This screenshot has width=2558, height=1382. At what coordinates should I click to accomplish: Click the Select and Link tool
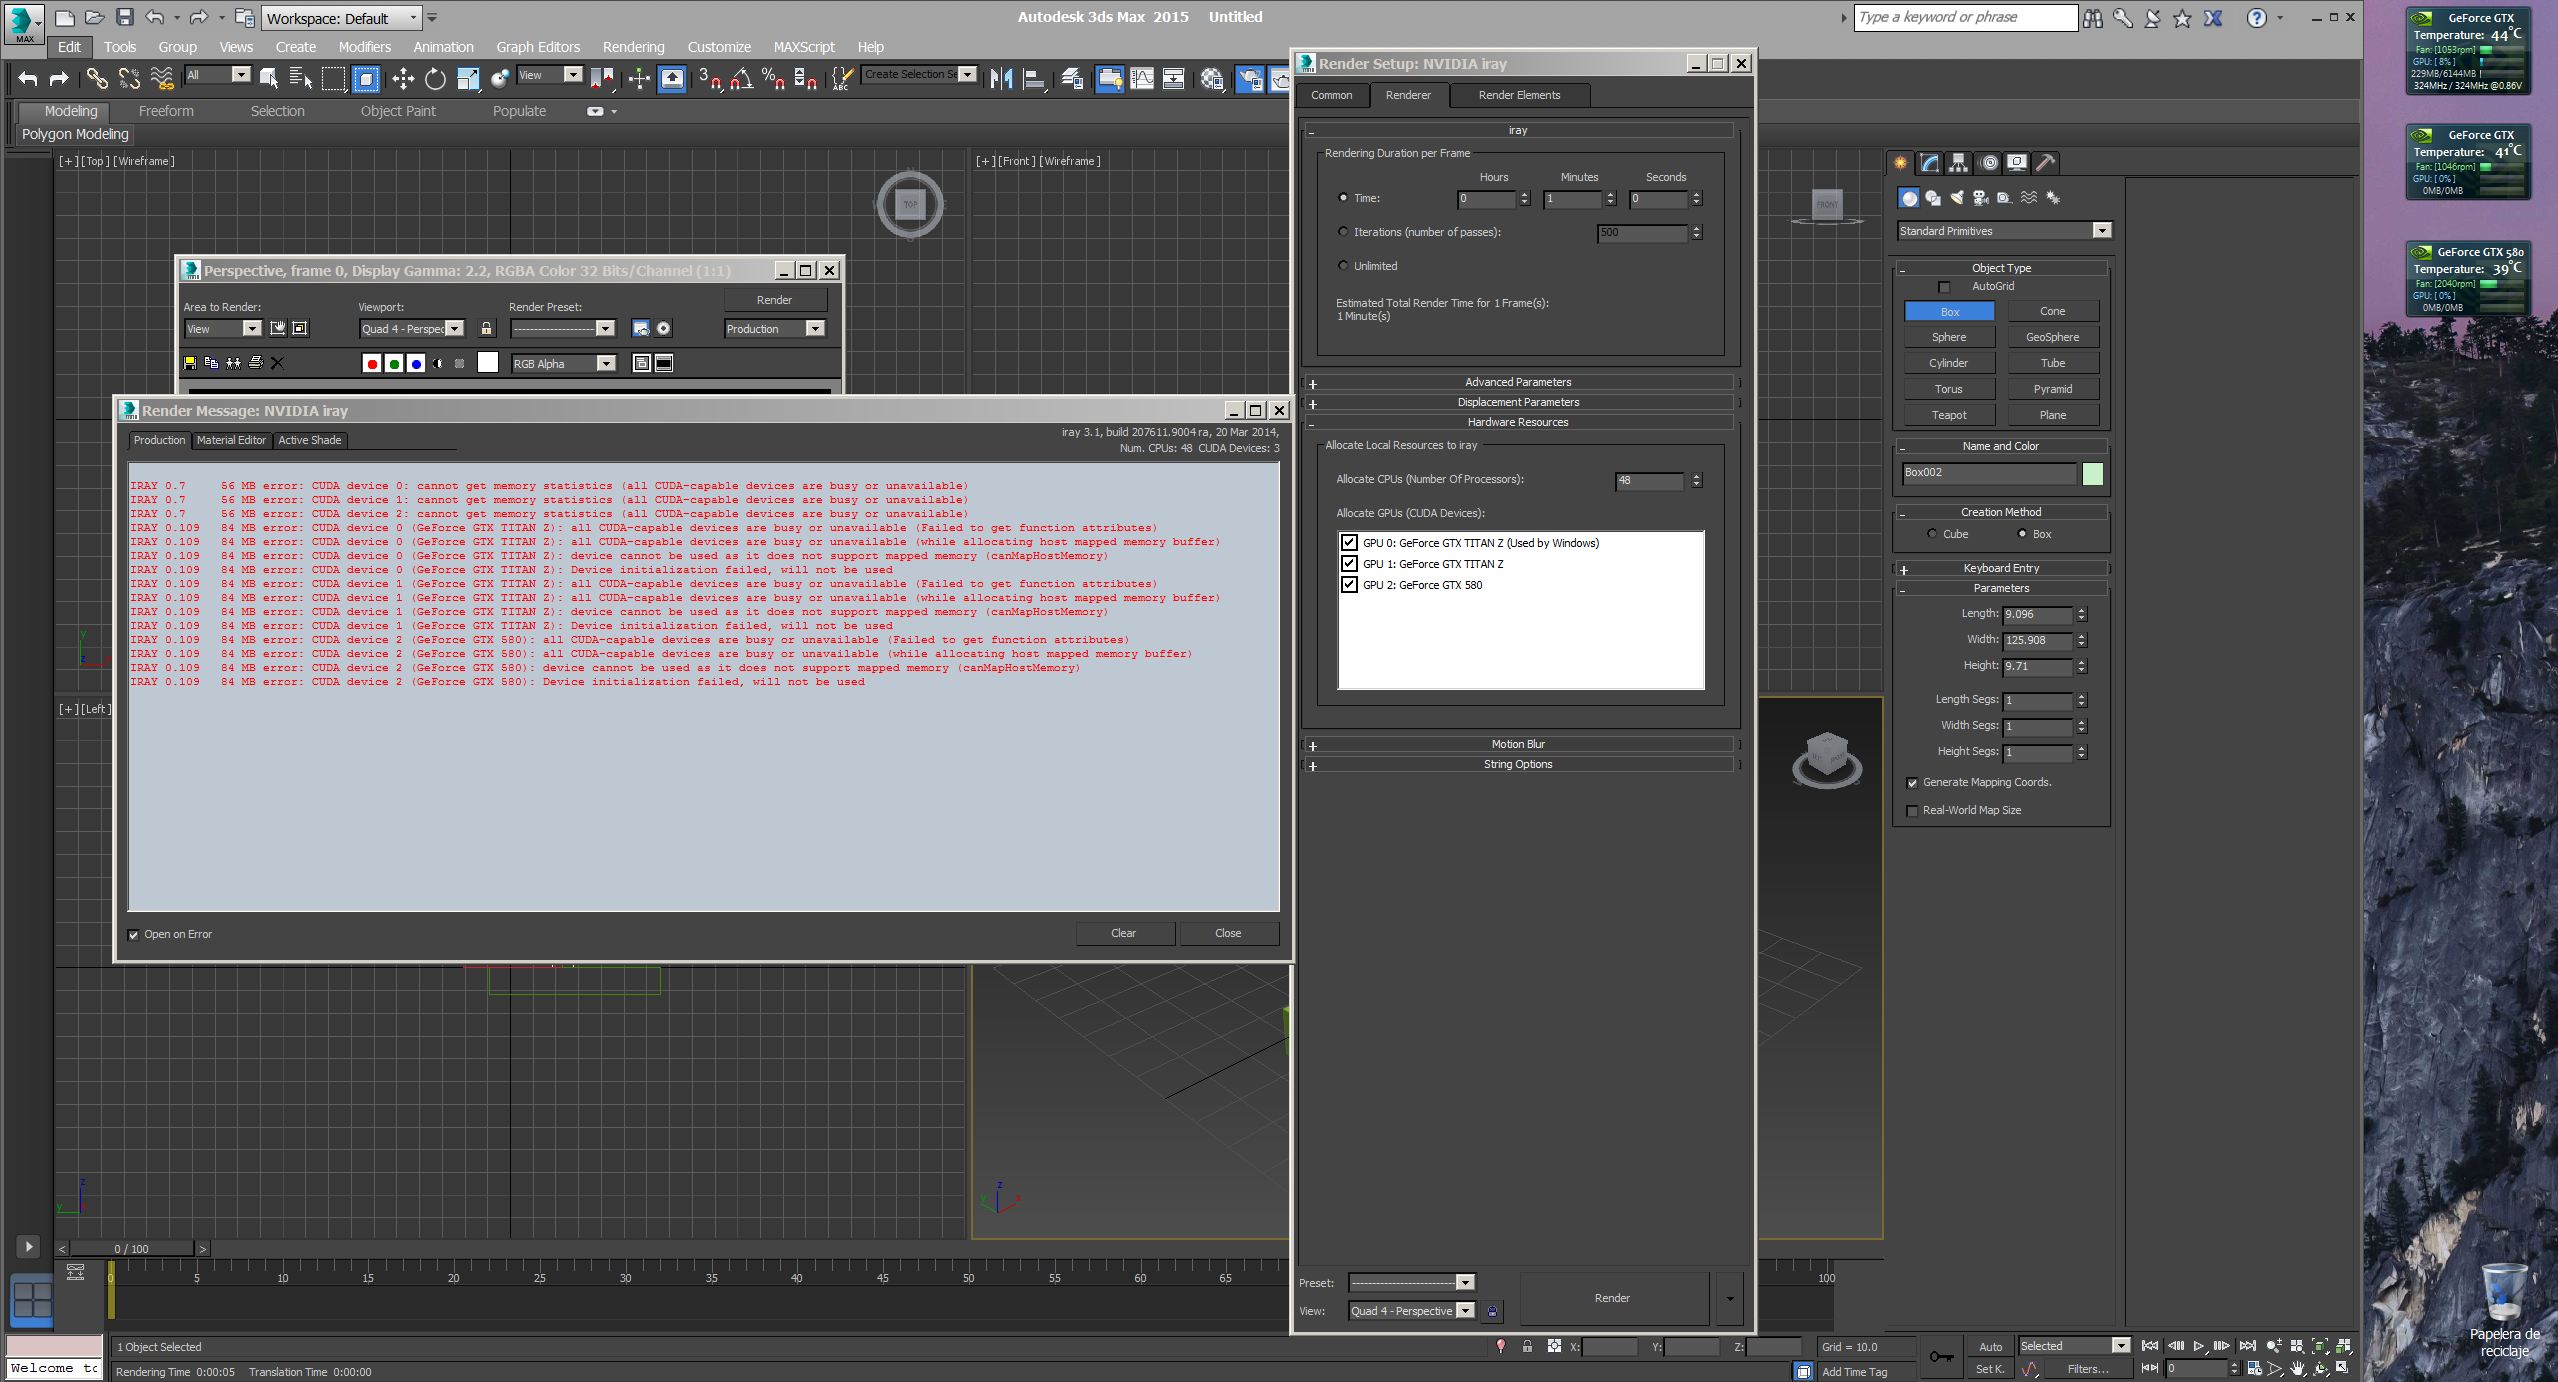[x=97, y=78]
